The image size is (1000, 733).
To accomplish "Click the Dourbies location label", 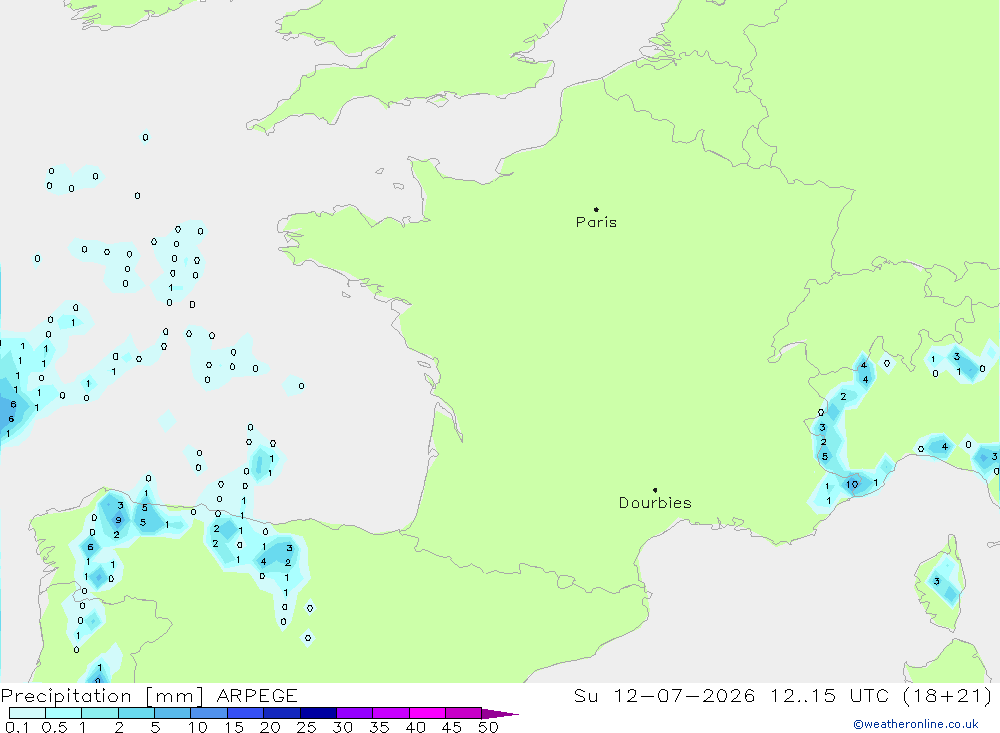I will point(655,503).
